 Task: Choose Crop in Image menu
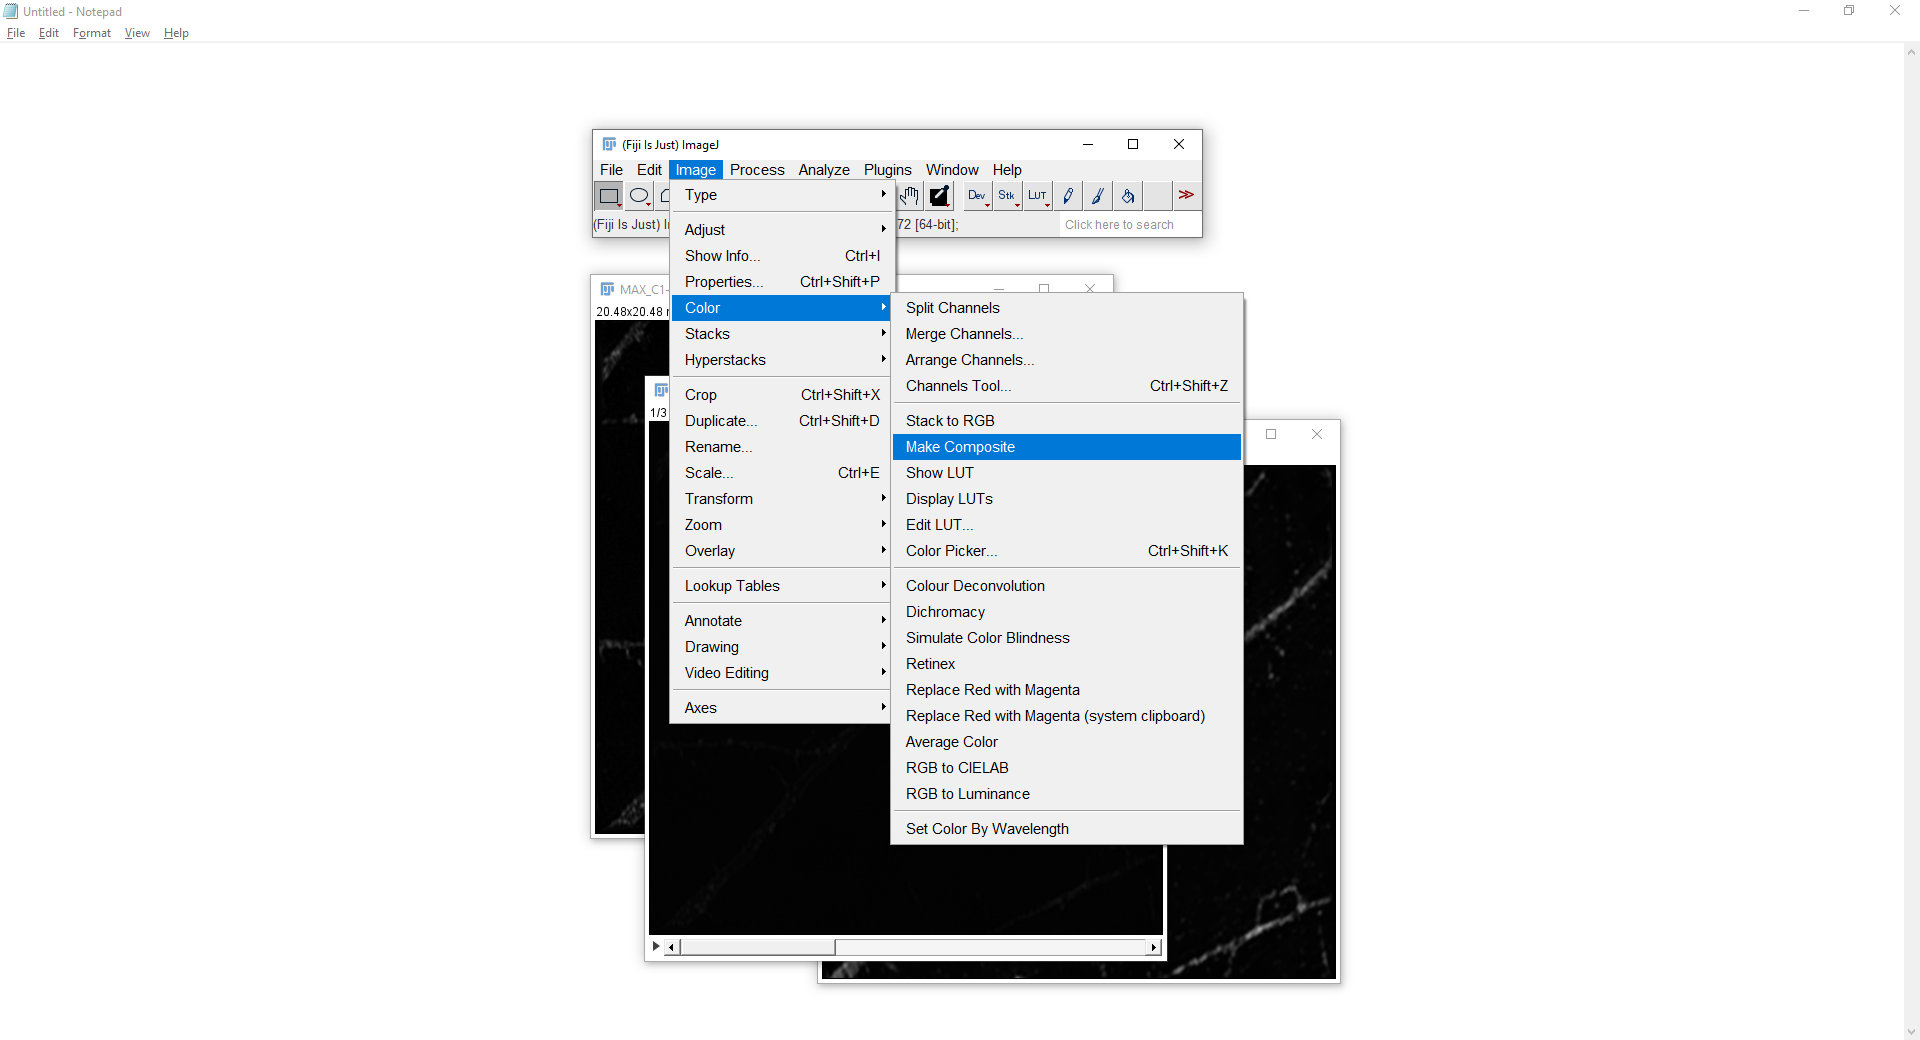coord(782,395)
